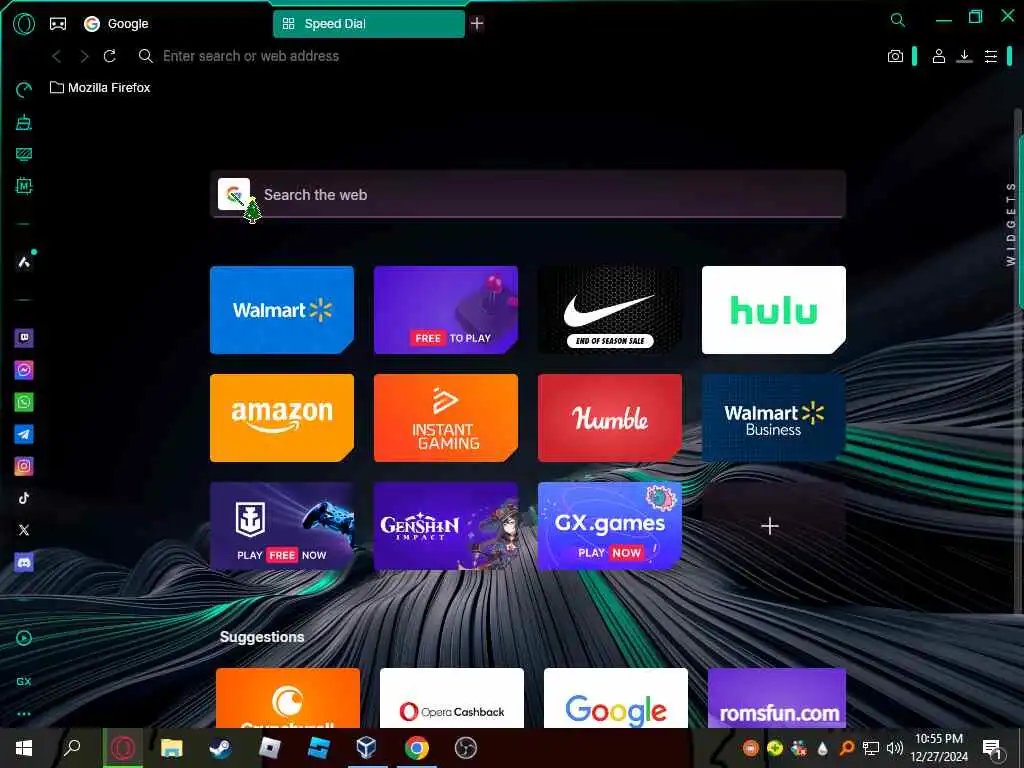Open the profile account icon
The height and width of the screenshot is (768, 1024).
[938, 56]
